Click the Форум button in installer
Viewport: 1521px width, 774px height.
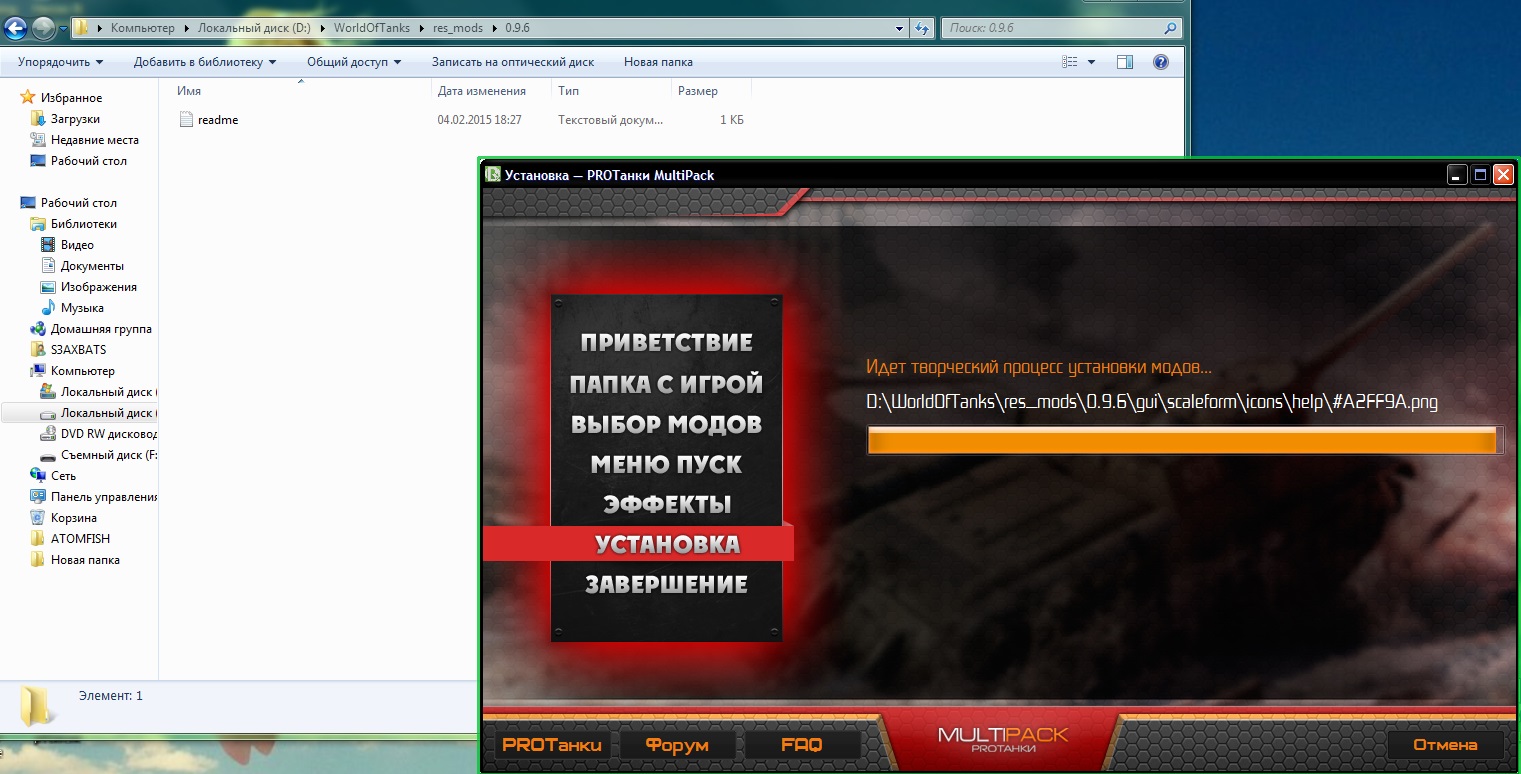(677, 745)
